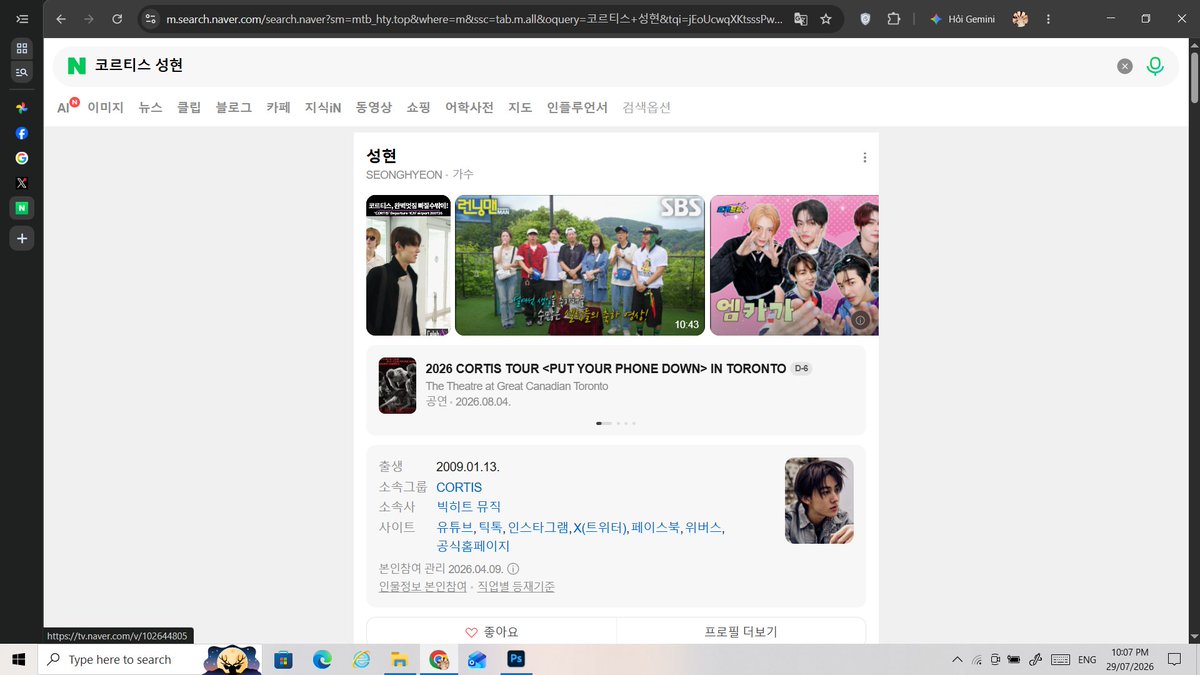Switch to the X pinned tab
This screenshot has width=1200, height=675.
(22, 183)
